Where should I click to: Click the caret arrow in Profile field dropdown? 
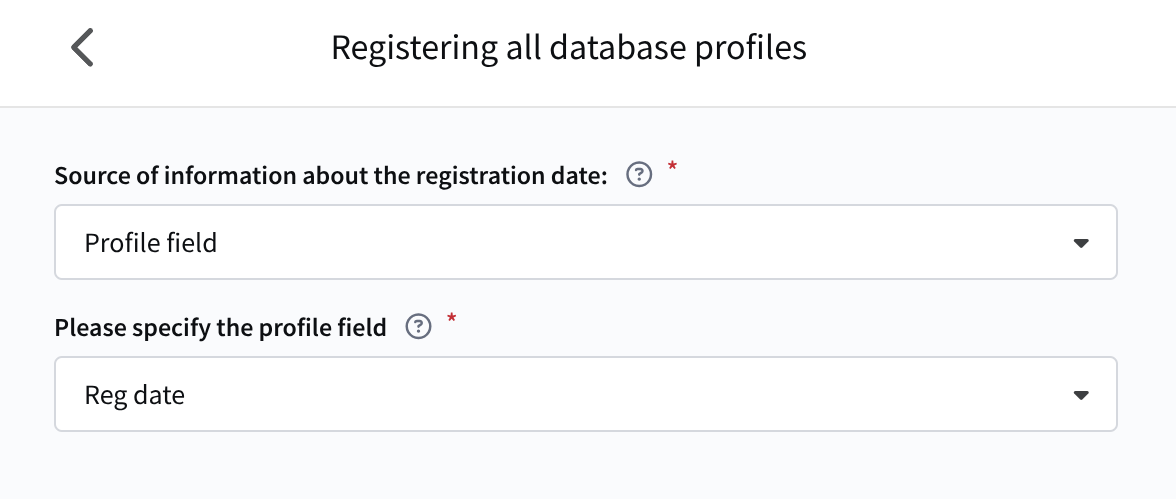[x=1080, y=243]
